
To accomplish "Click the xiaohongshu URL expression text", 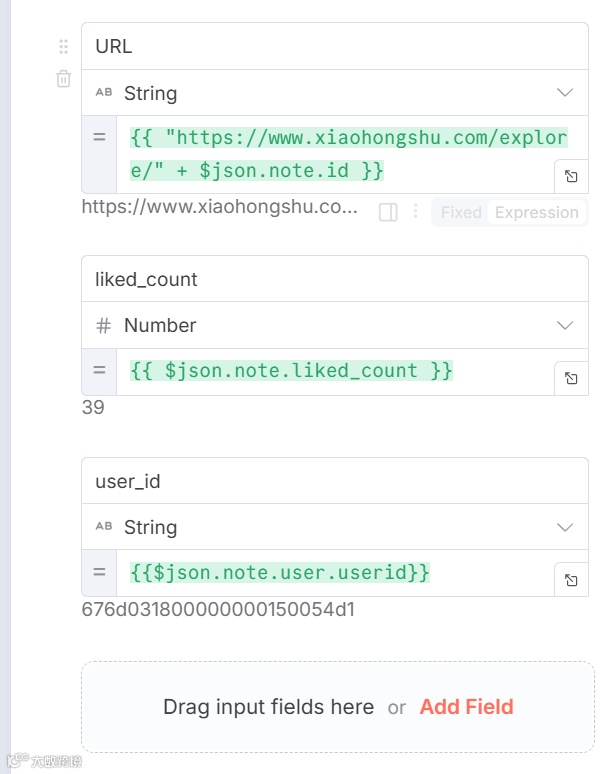I will 348,154.
